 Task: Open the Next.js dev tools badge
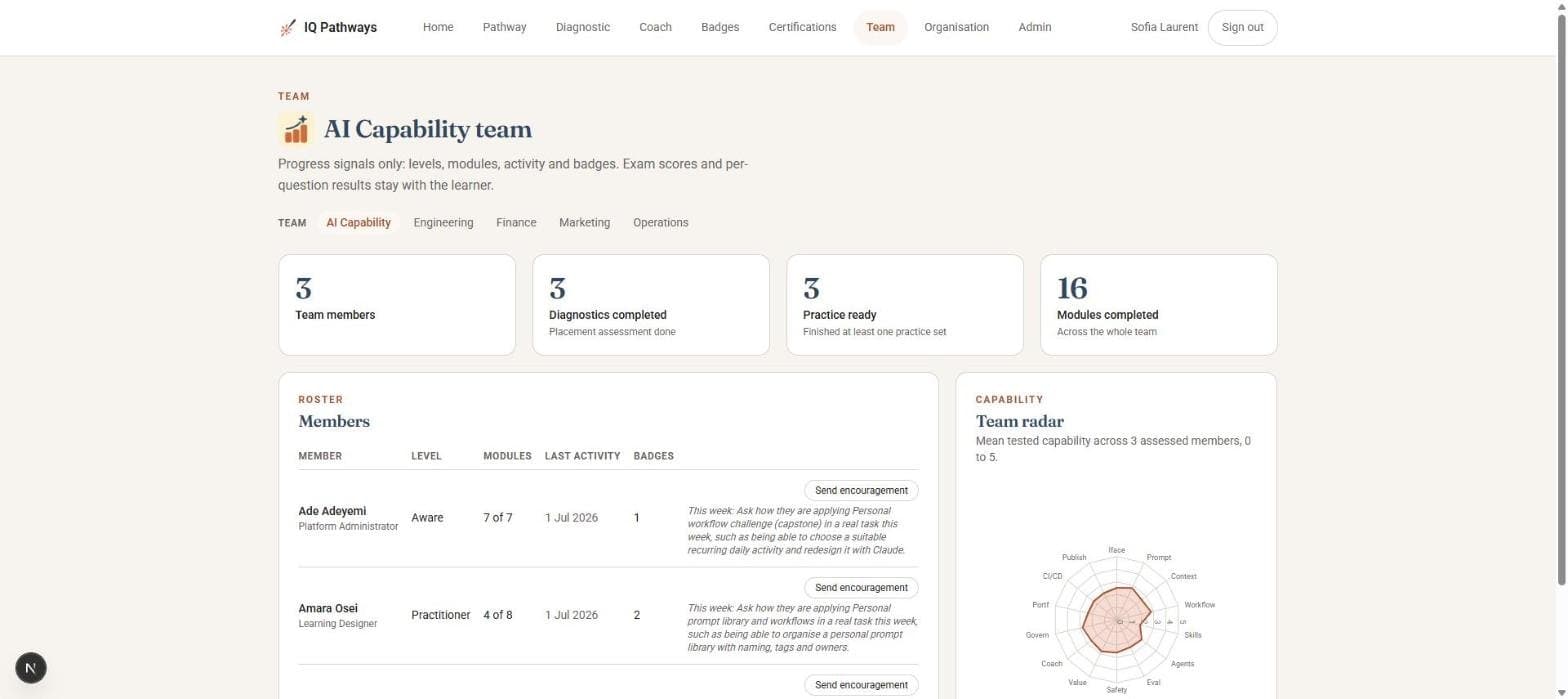pos(31,668)
